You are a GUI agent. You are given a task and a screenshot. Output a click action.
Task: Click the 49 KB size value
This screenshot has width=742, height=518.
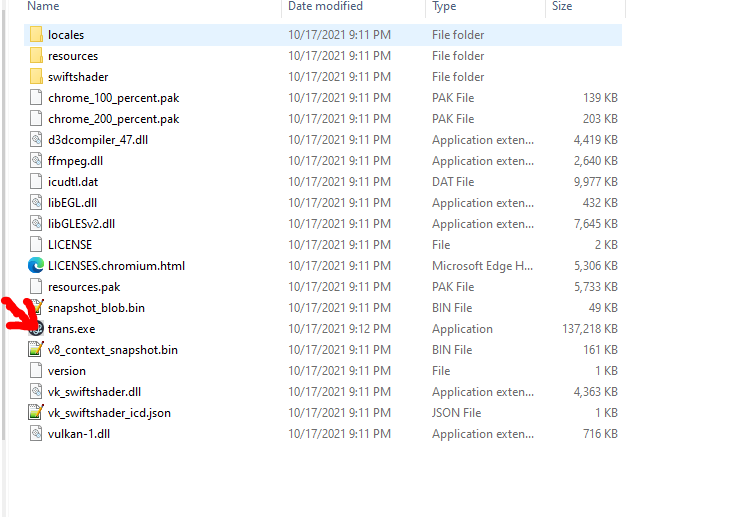tap(603, 308)
